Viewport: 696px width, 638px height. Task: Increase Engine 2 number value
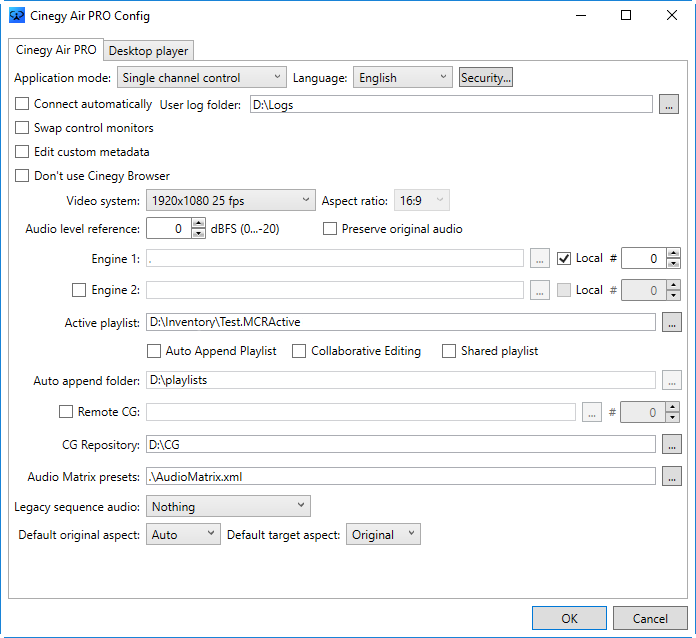673,285
